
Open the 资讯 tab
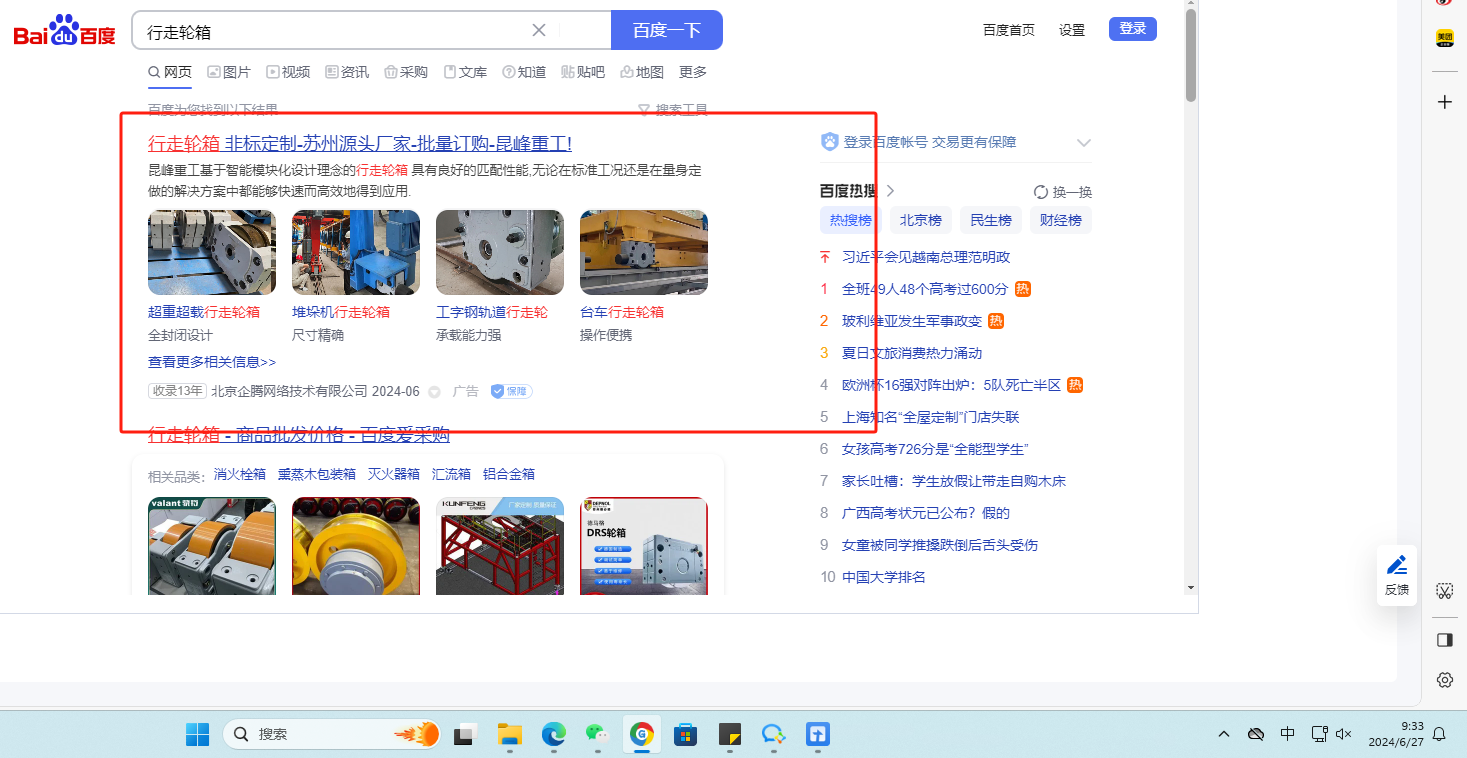point(347,72)
